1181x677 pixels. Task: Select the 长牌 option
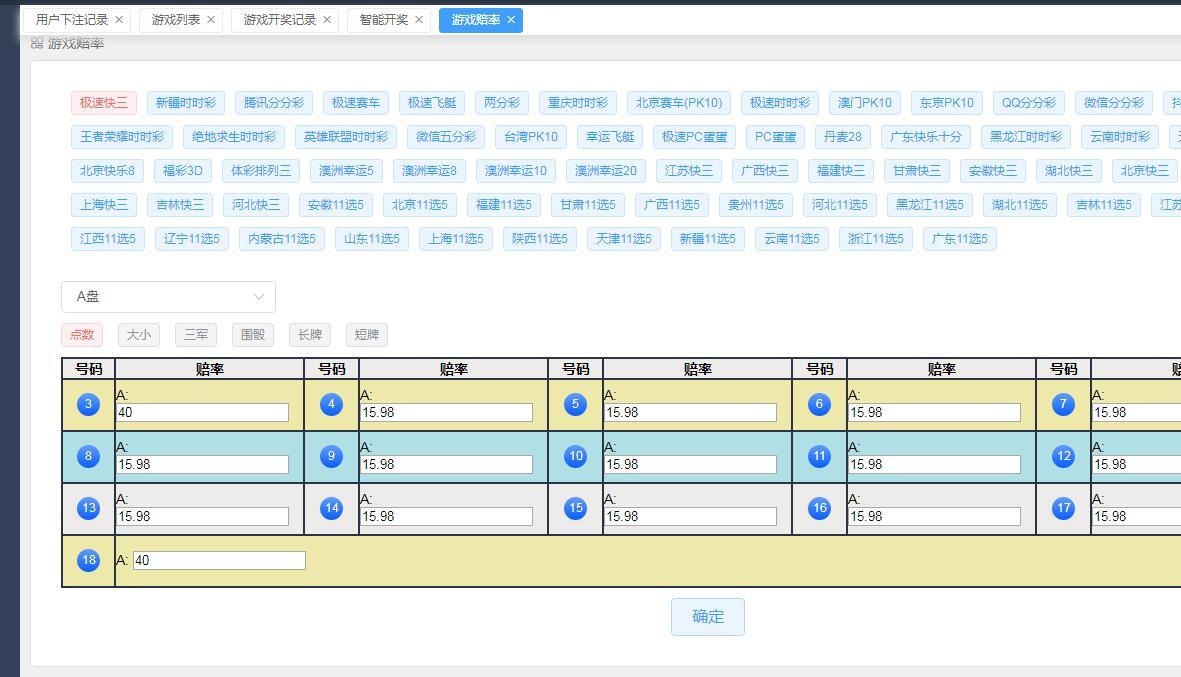point(309,335)
